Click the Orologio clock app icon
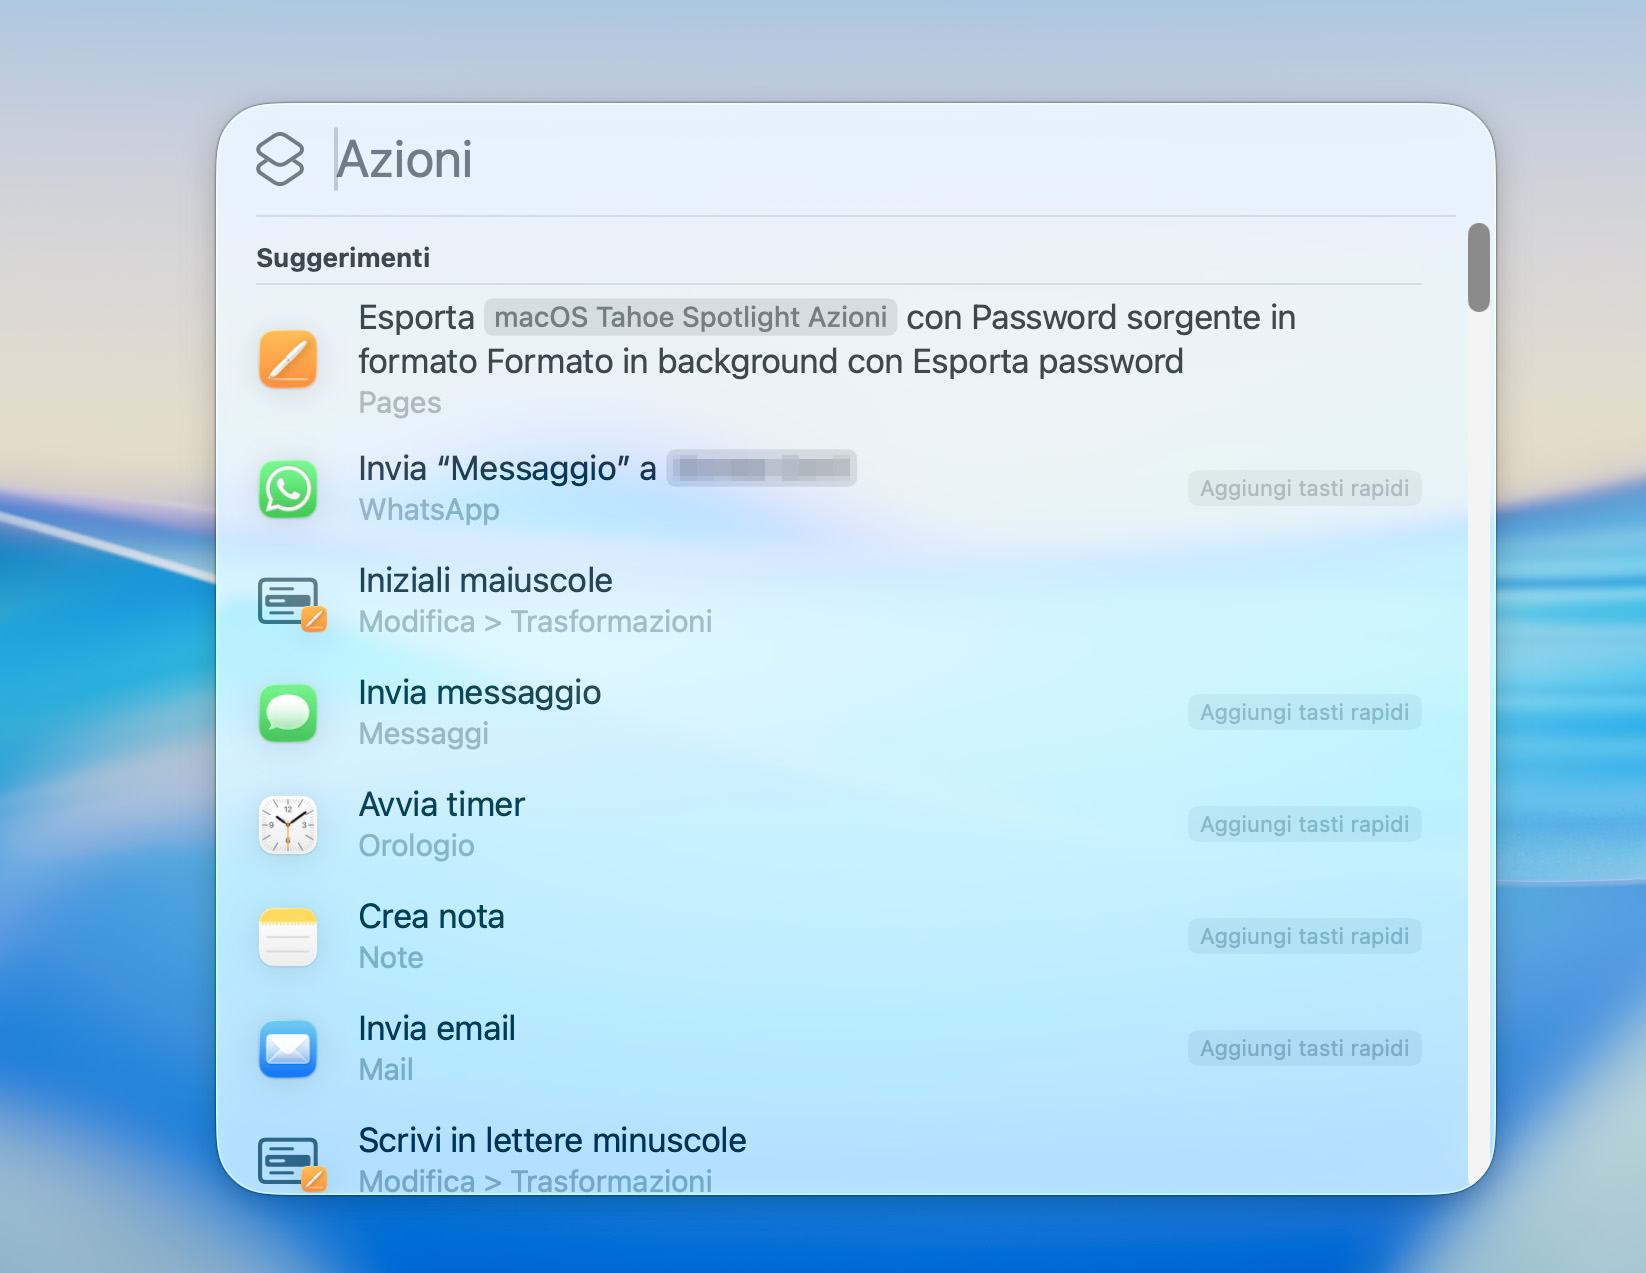Image resolution: width=1646 pixels, height=1273 pixels. coord(288,825)
